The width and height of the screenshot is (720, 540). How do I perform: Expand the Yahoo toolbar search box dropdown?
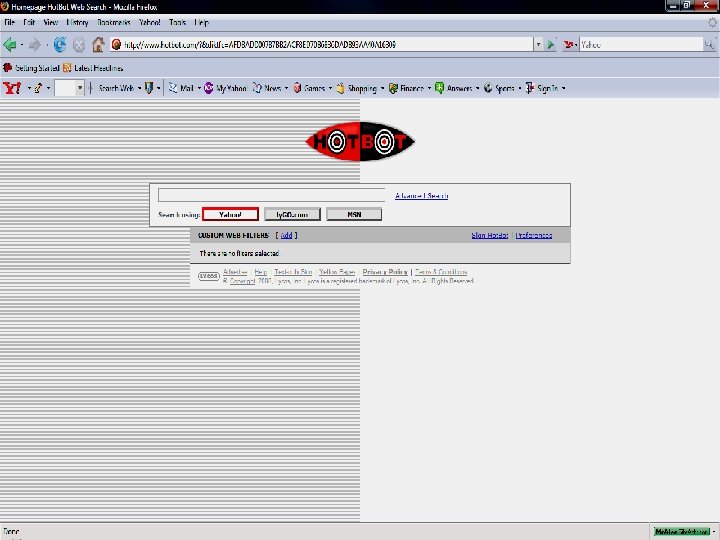pos(79,88)
